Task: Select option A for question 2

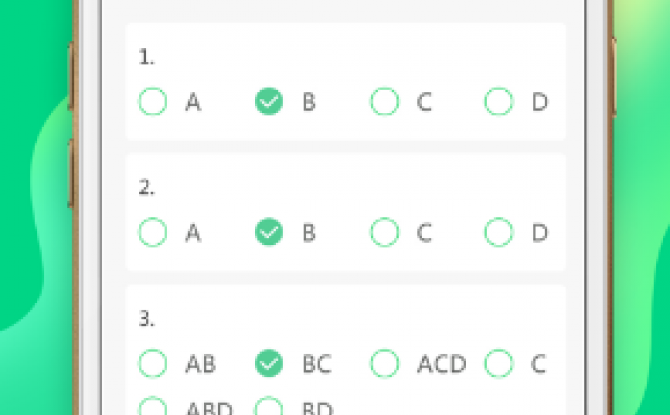Action: pyautogui.click(x=153, y=233)
